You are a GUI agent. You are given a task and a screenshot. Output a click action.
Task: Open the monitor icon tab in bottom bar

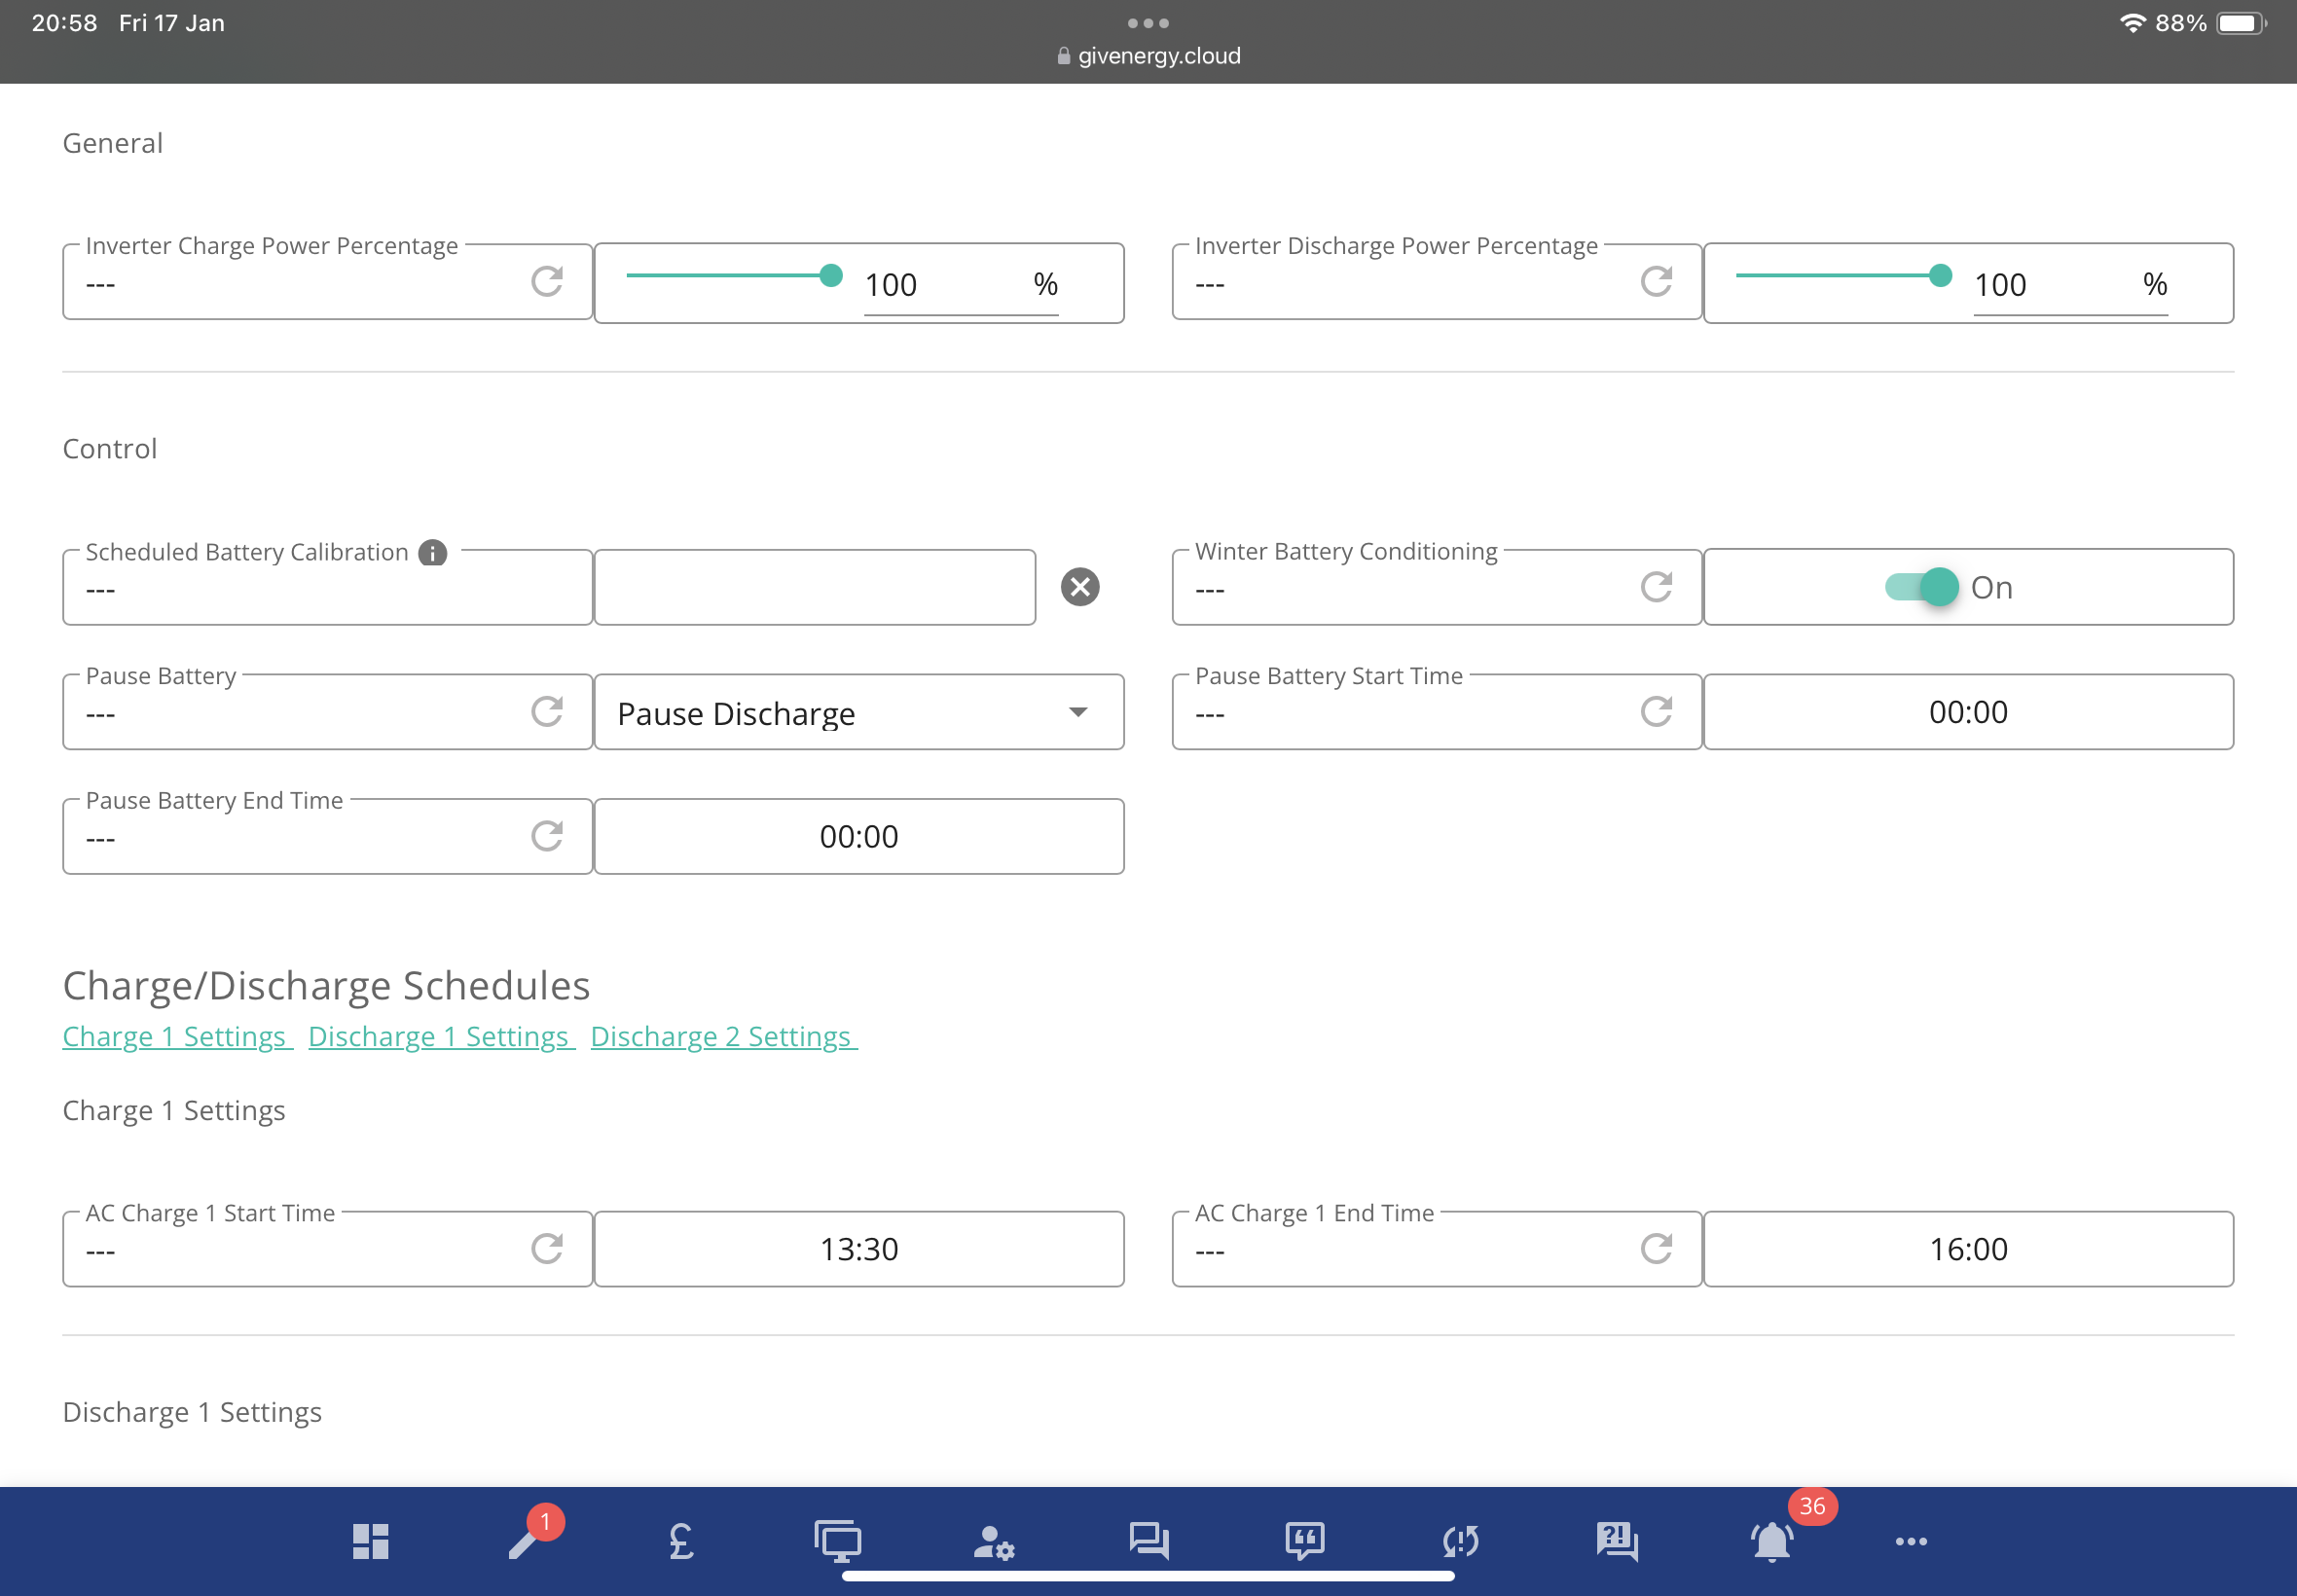pyautogui.click(x=838, y=1541)
